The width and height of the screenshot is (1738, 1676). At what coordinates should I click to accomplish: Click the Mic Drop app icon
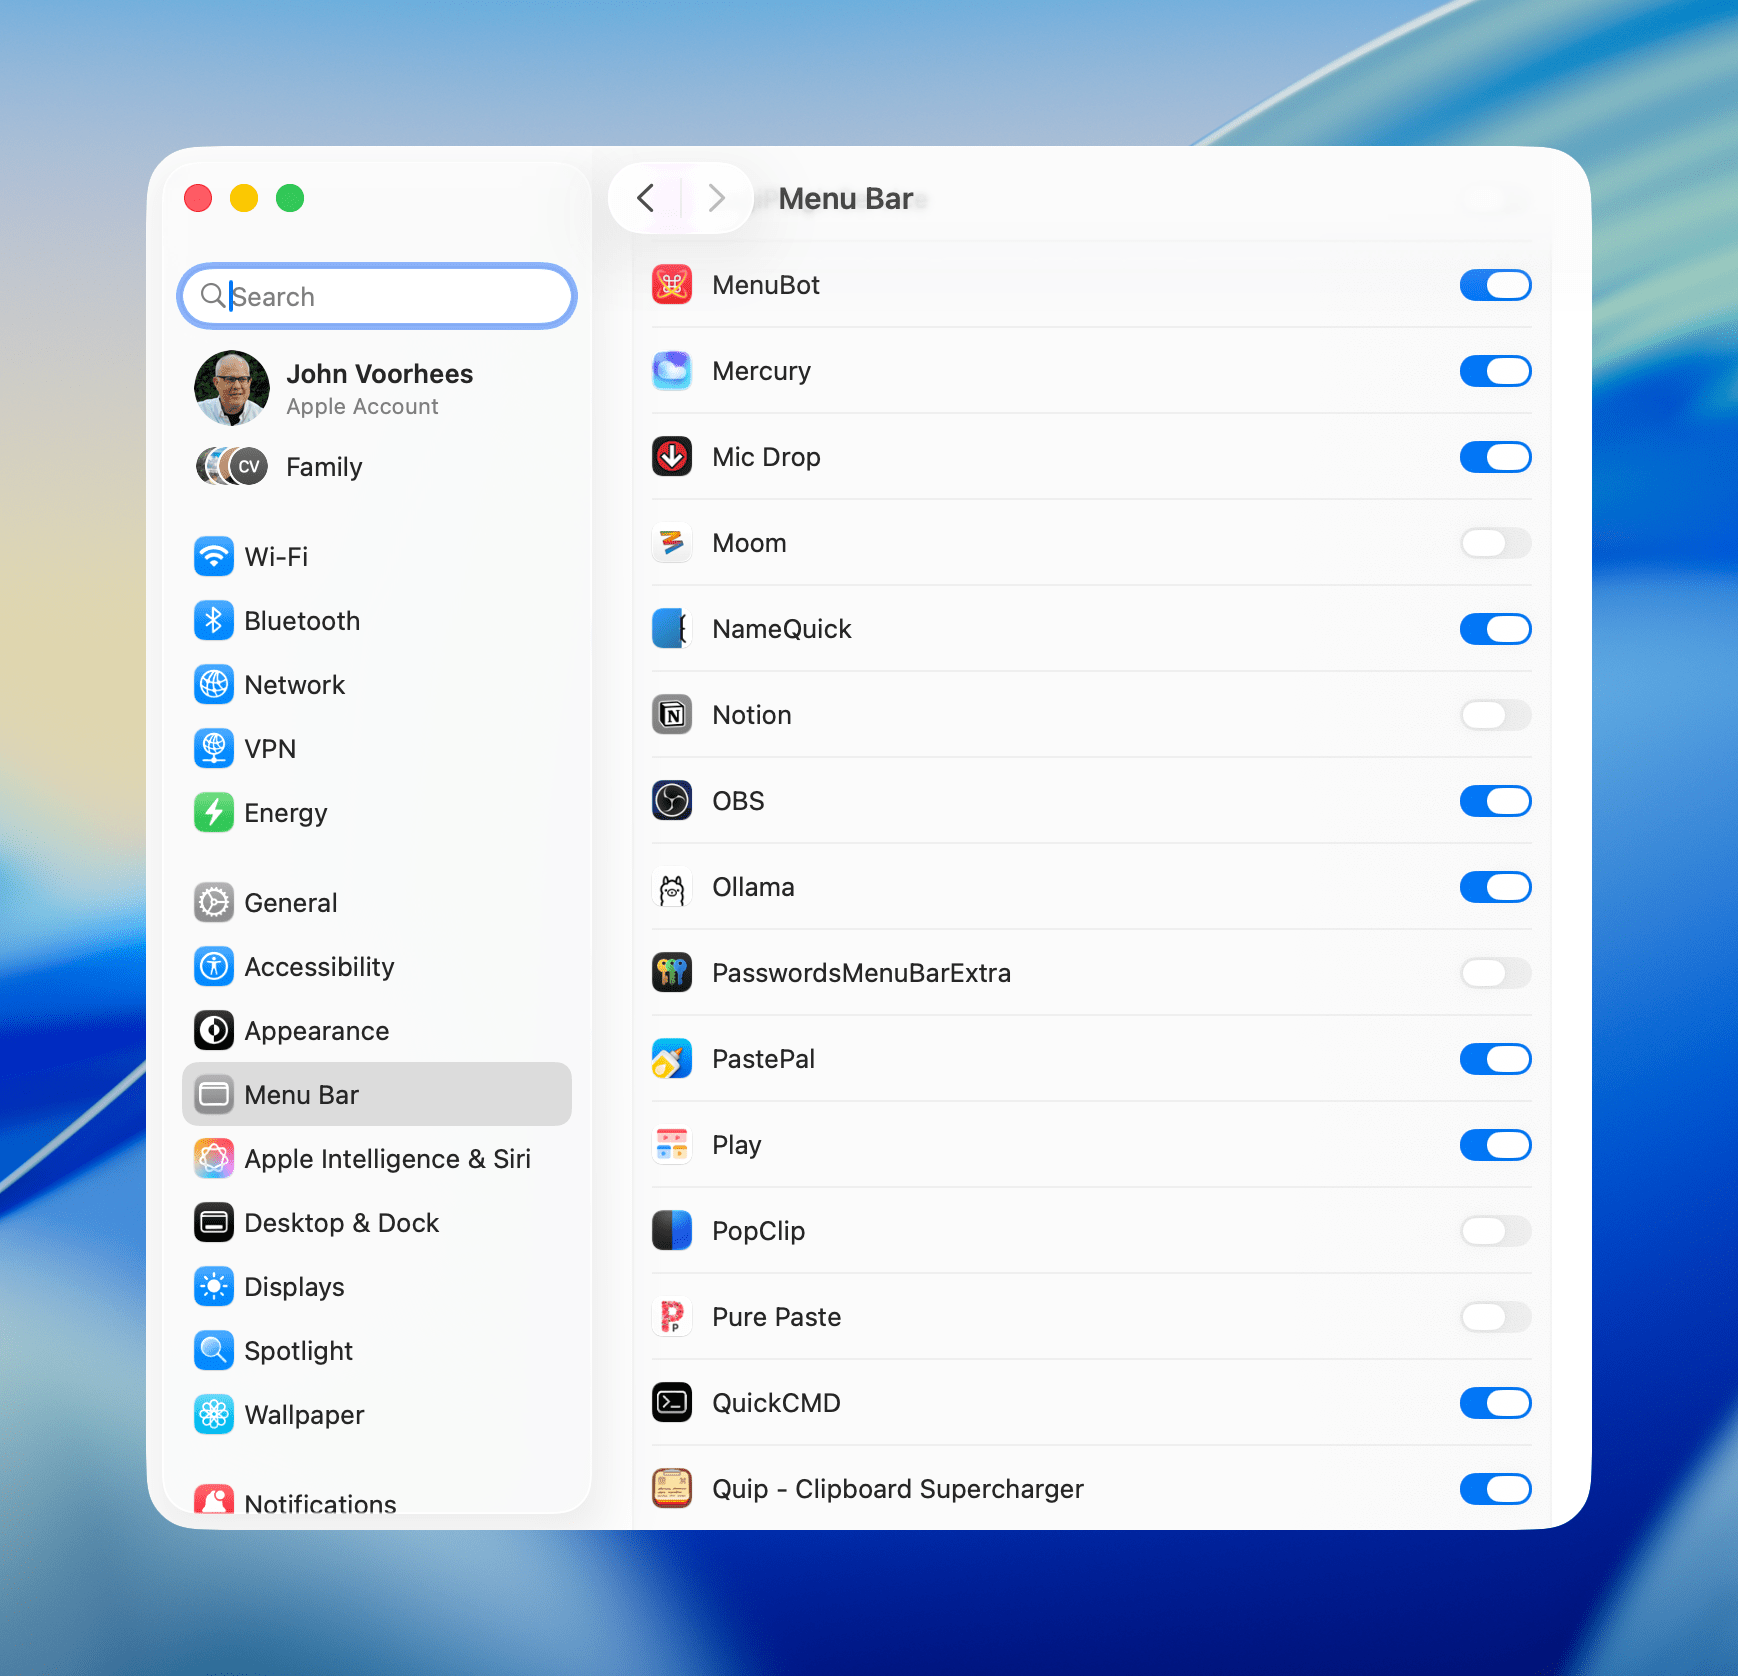672,457
